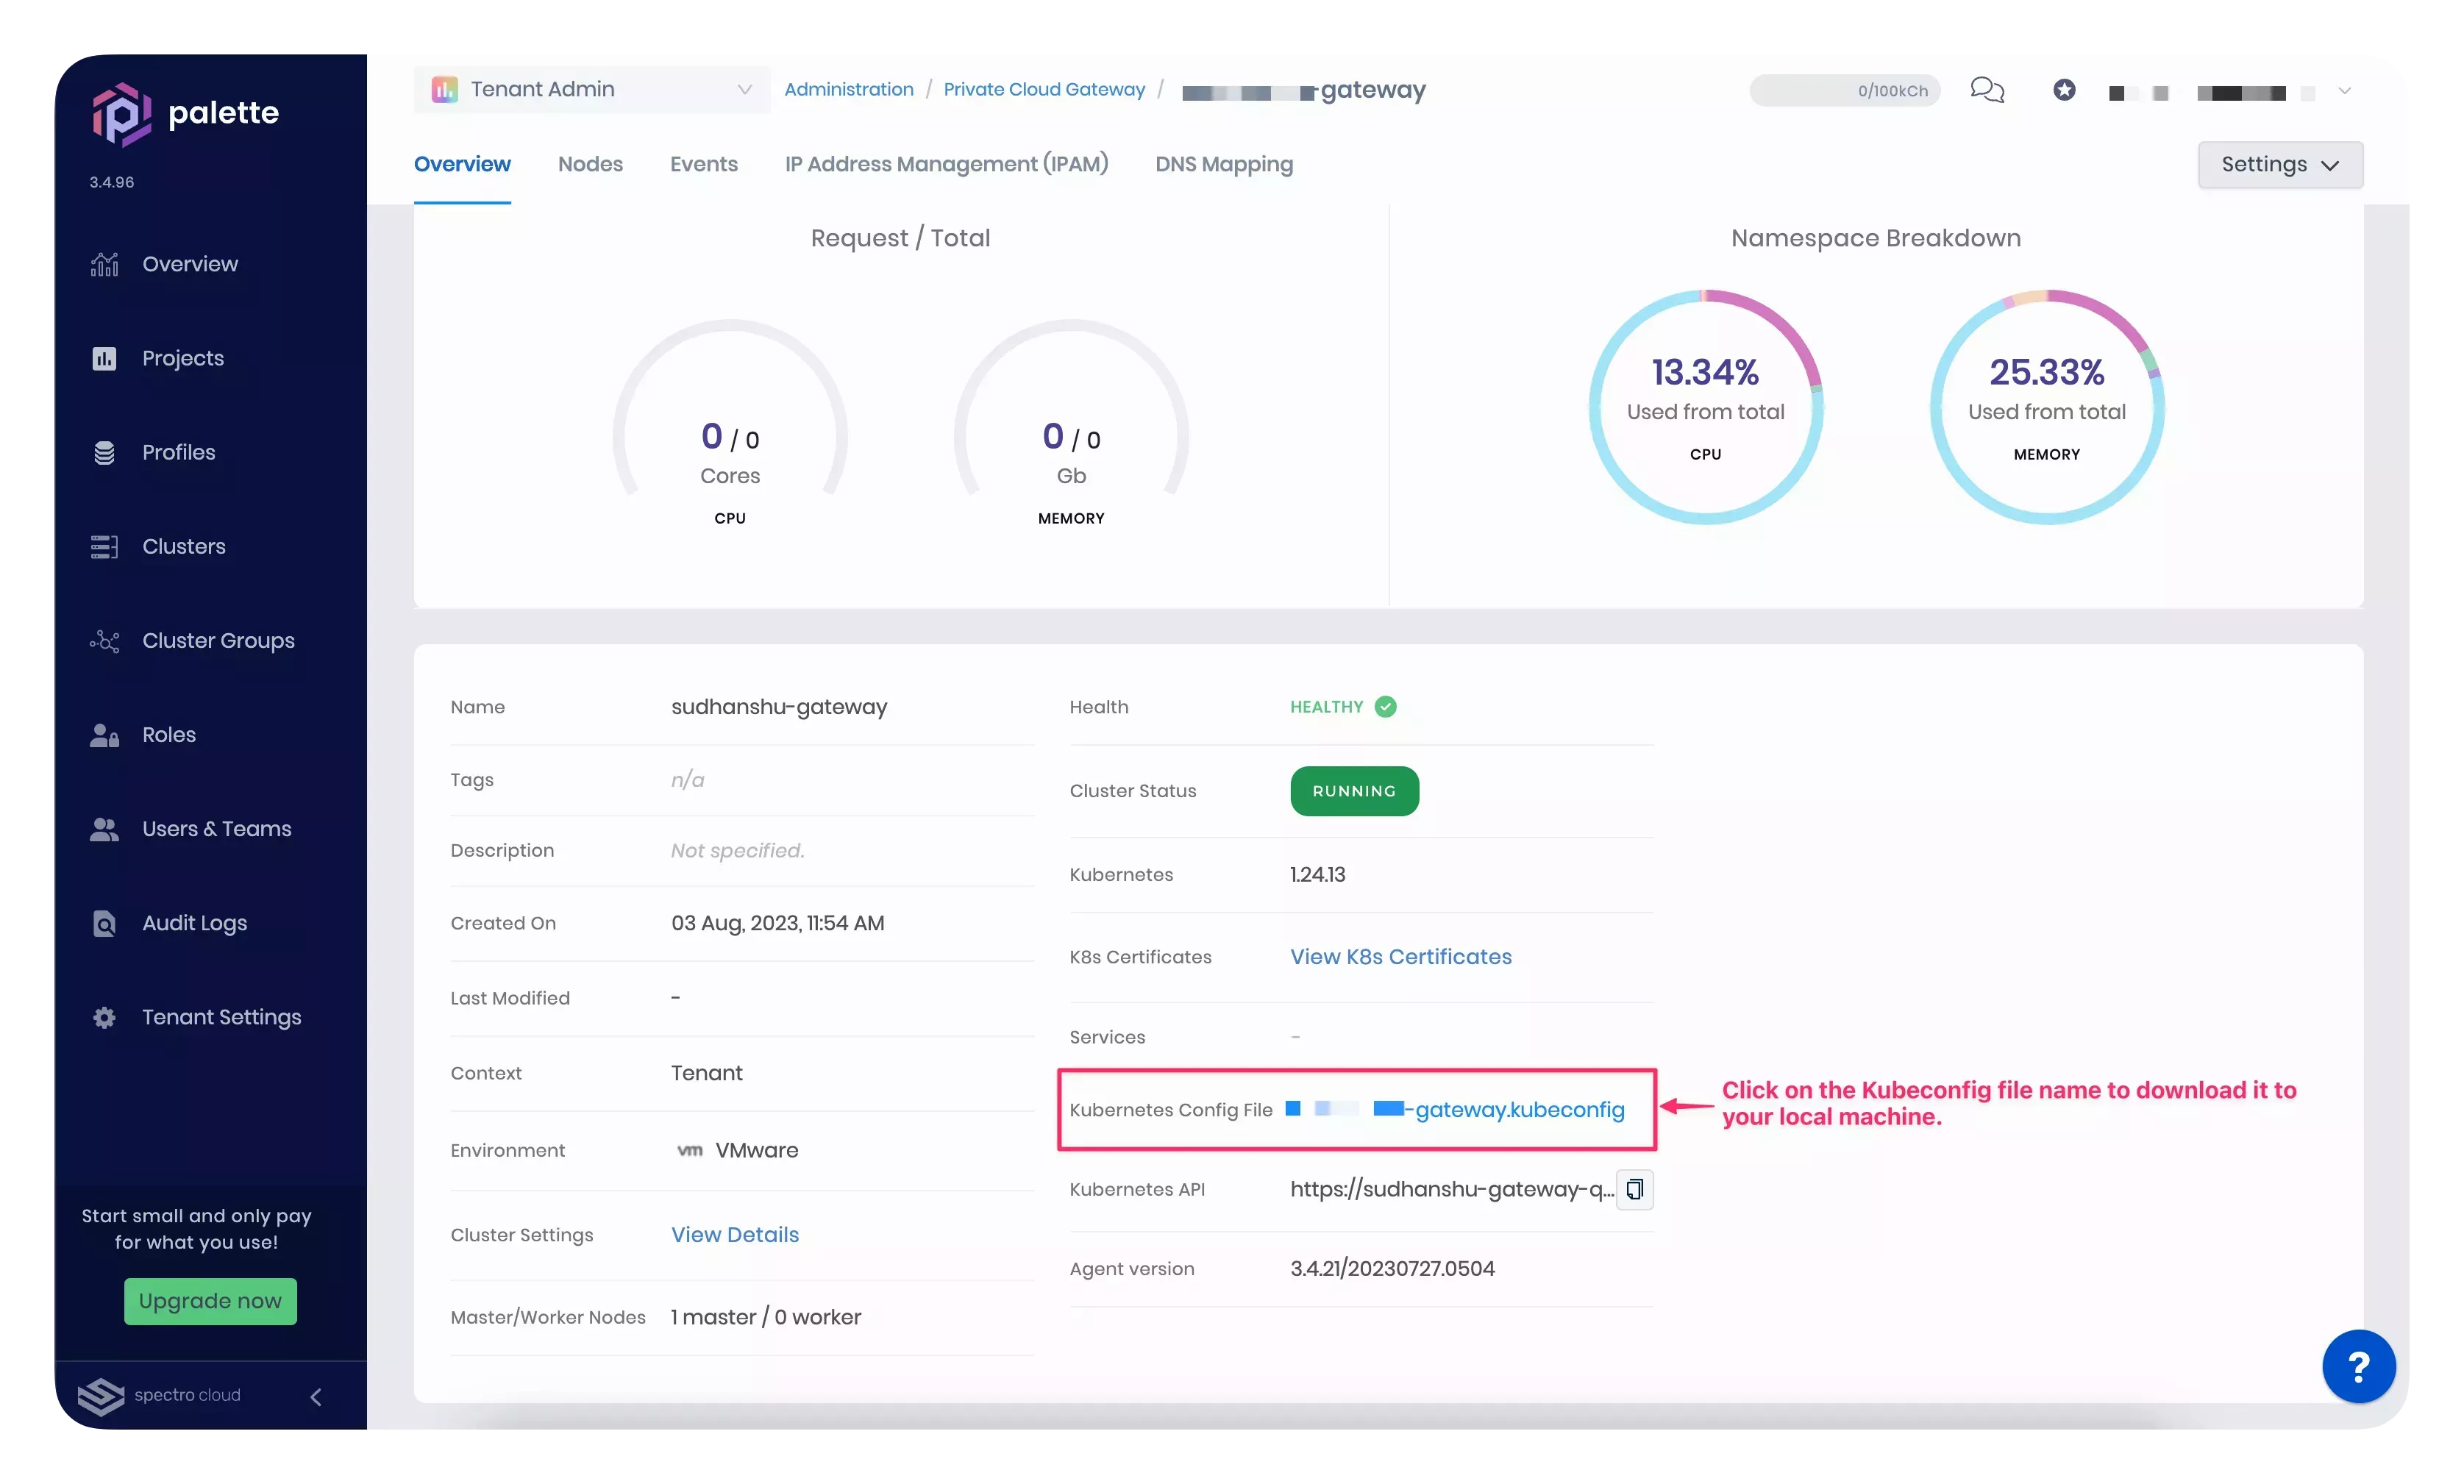Open View K8s Certificates link

1400,957
